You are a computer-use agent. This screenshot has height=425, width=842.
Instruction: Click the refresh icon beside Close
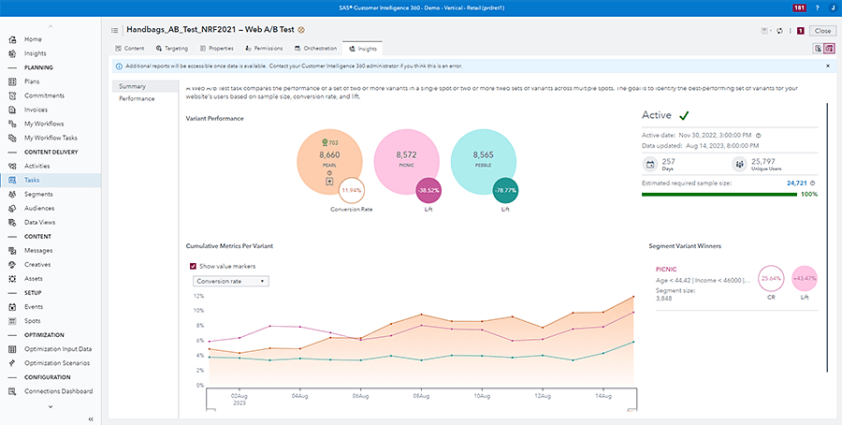780,31
